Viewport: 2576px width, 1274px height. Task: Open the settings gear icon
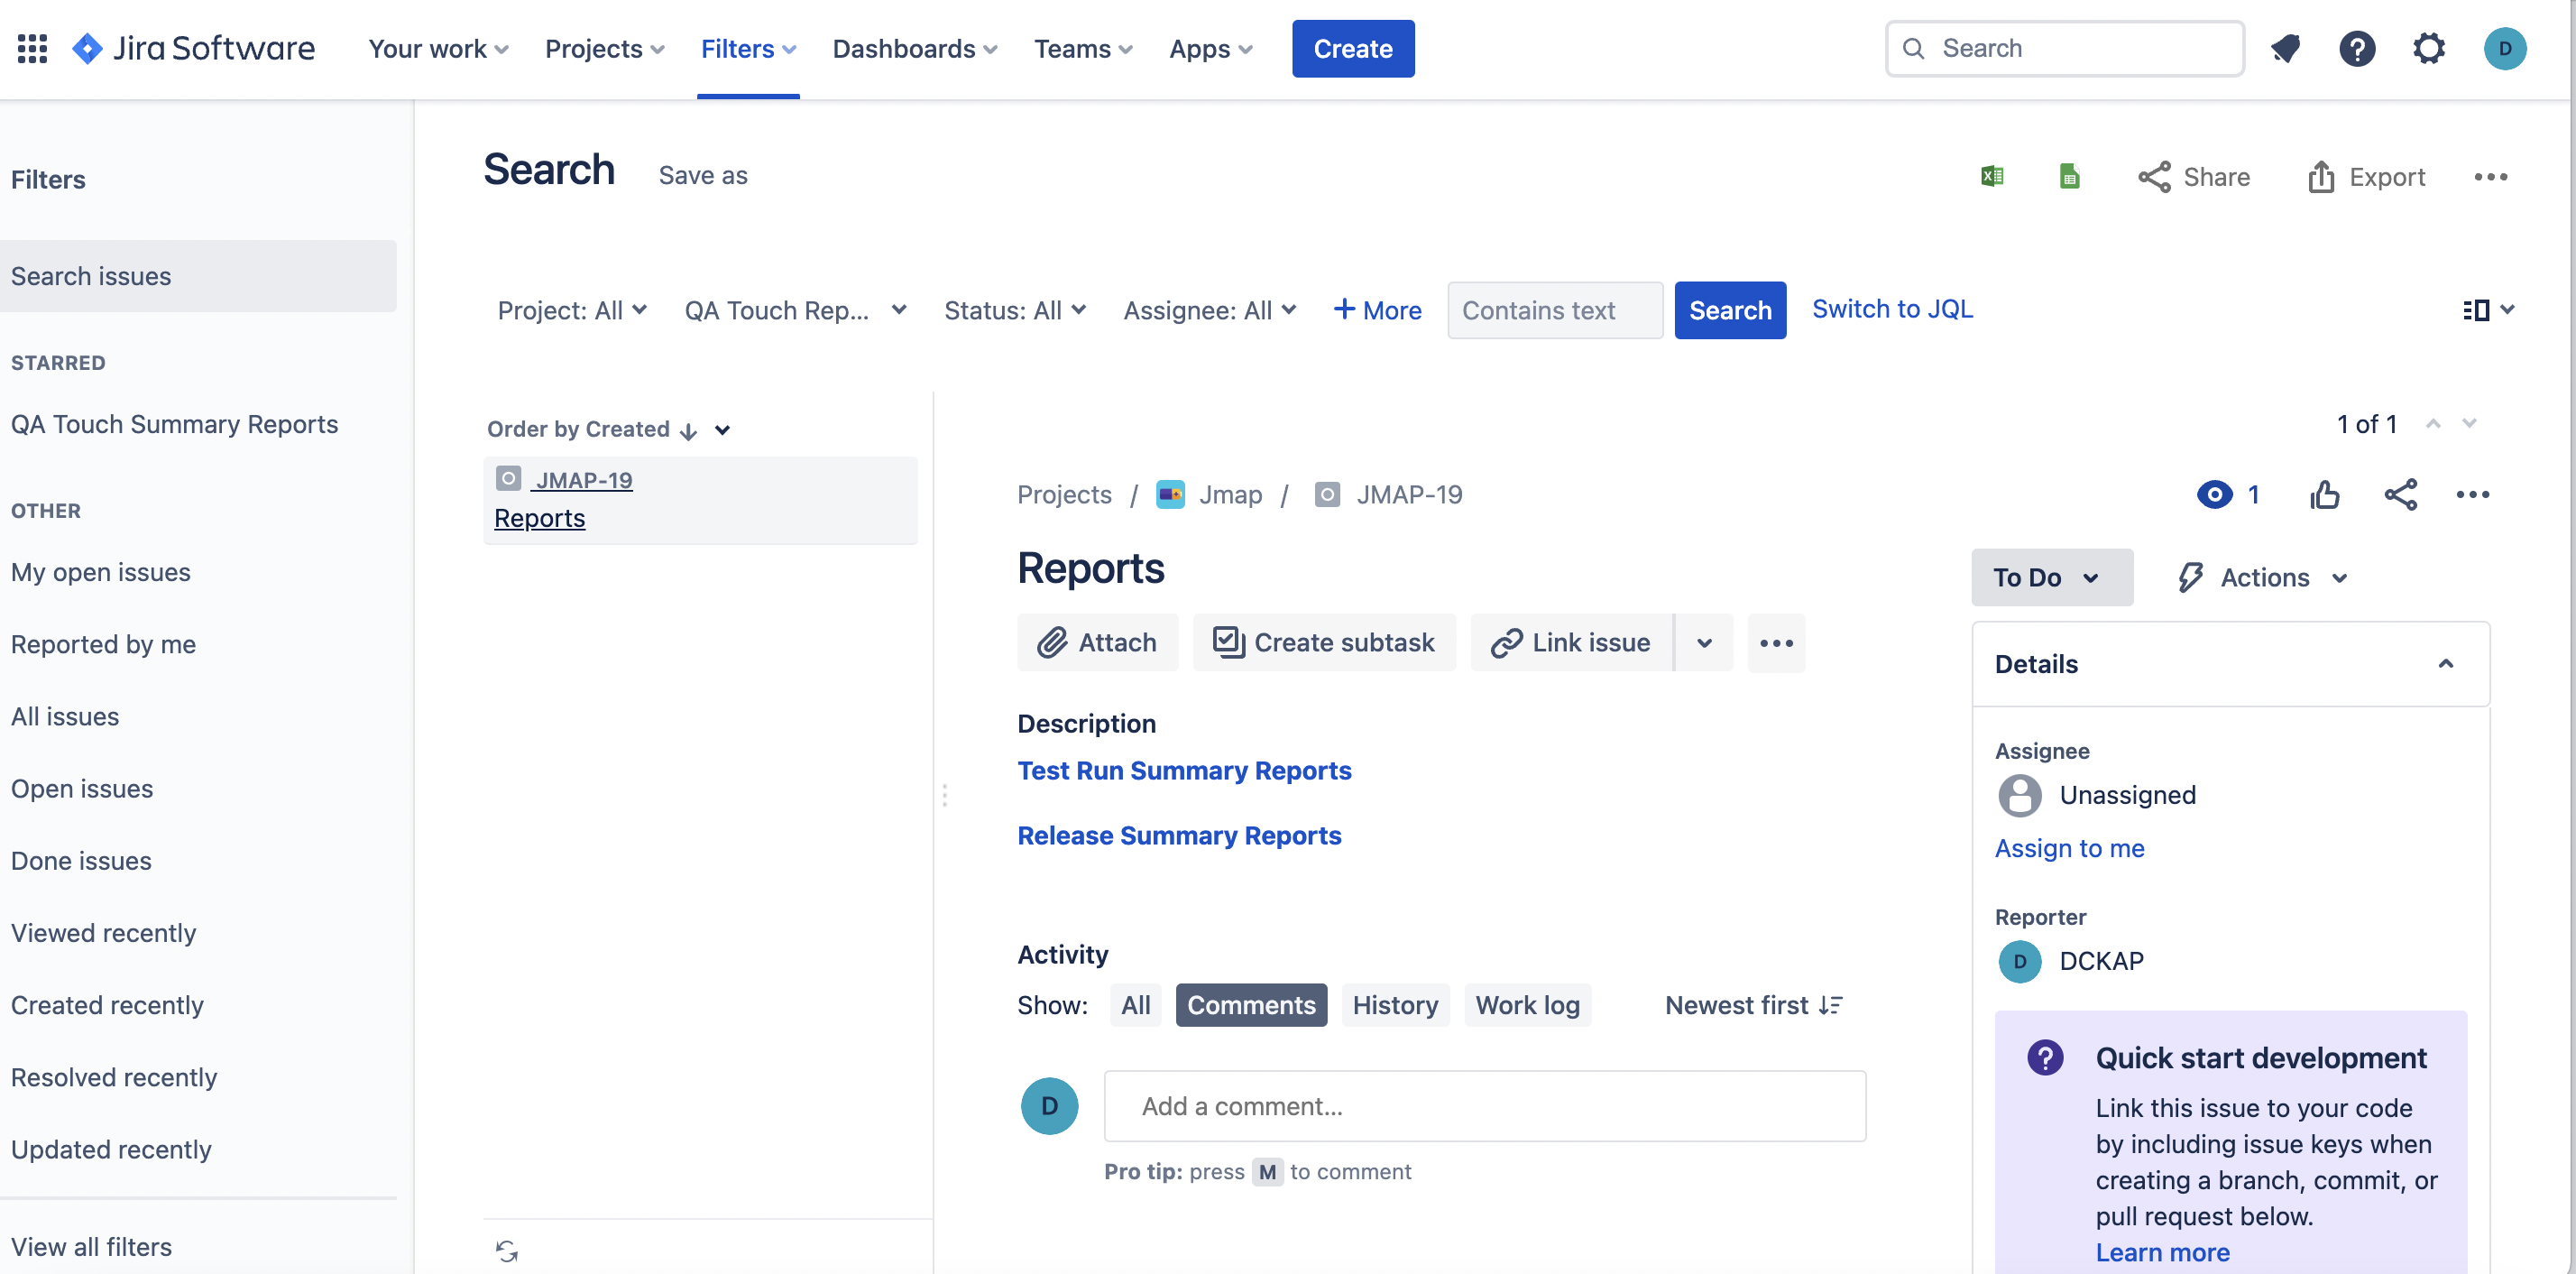[2429, 48]
